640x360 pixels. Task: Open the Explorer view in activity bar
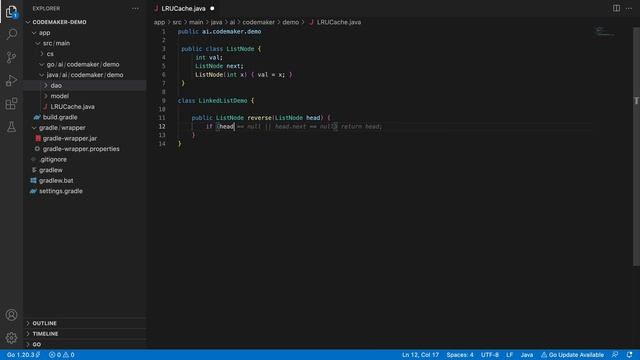pos(11,12)
